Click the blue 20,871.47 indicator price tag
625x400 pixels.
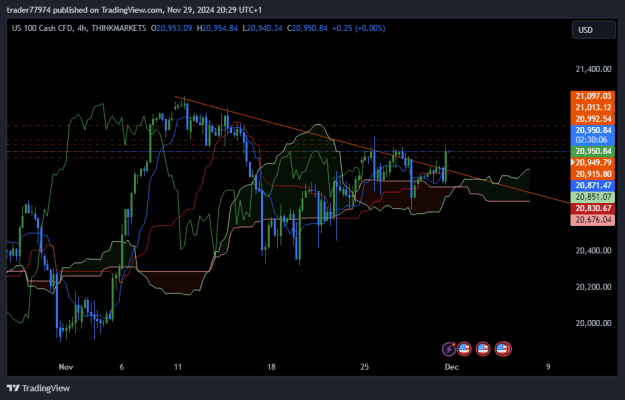coord(593,185)
